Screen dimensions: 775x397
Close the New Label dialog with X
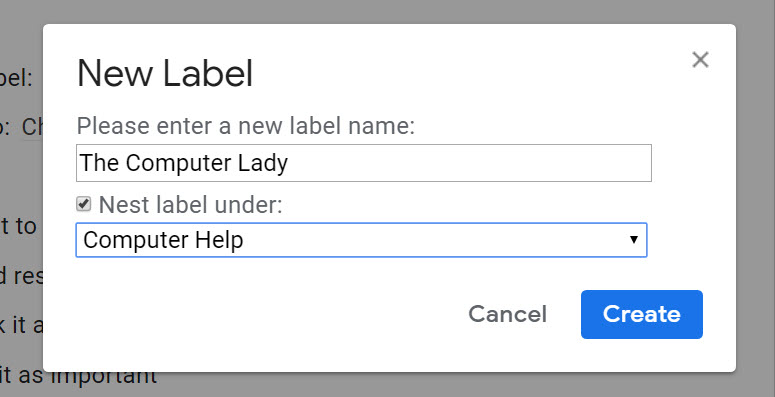coord(700,60)
